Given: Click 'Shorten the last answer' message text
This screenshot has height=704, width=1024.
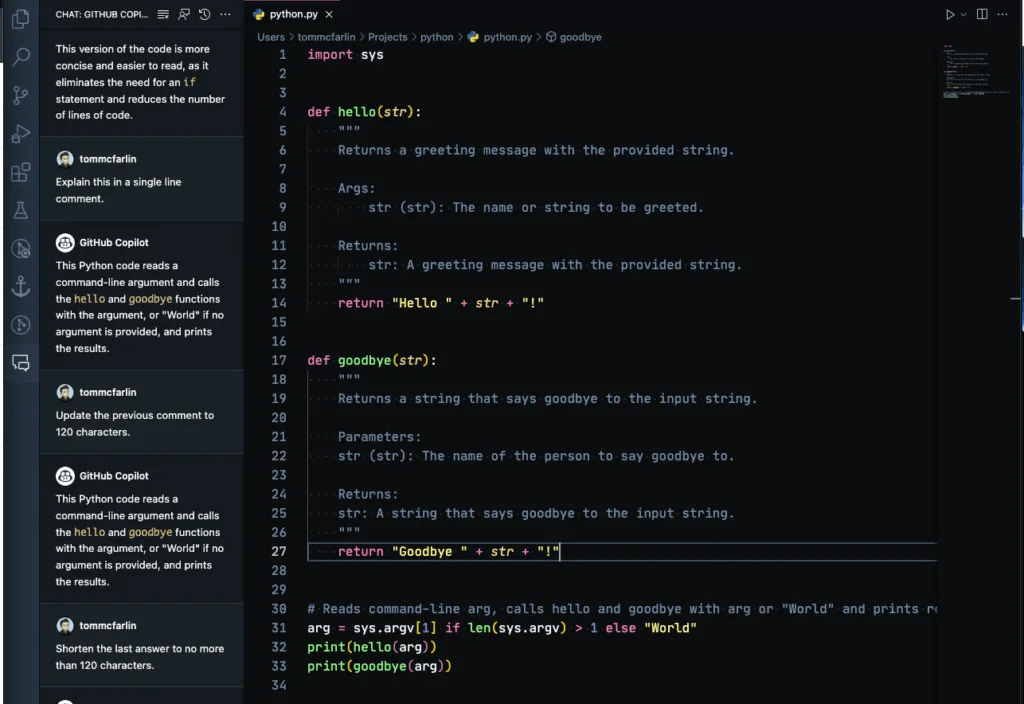Looking at the screenshot, I should (x=140, y=657).
